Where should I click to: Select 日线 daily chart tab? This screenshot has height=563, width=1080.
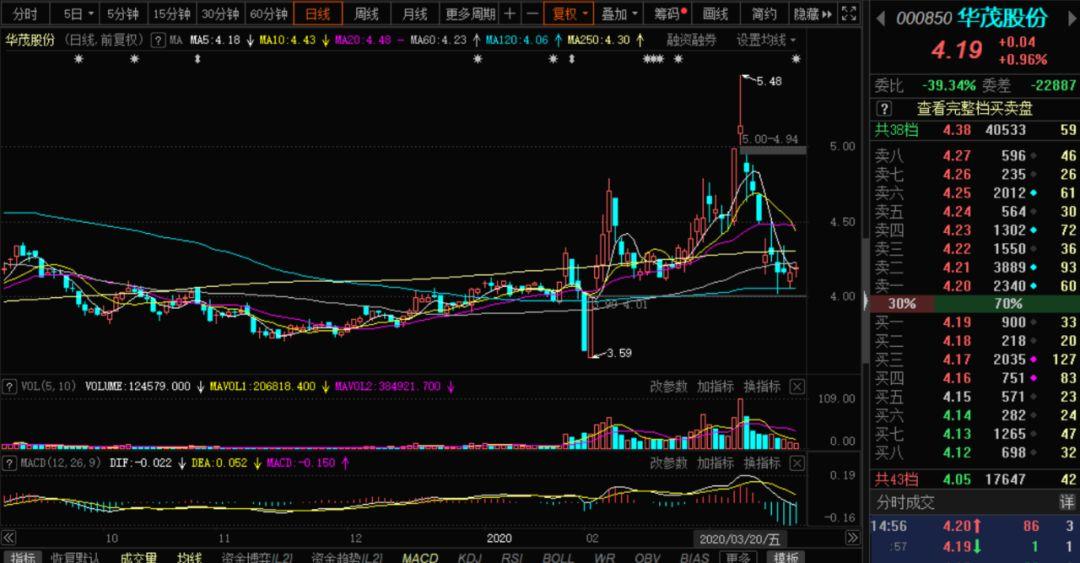[x=318, y=13]
